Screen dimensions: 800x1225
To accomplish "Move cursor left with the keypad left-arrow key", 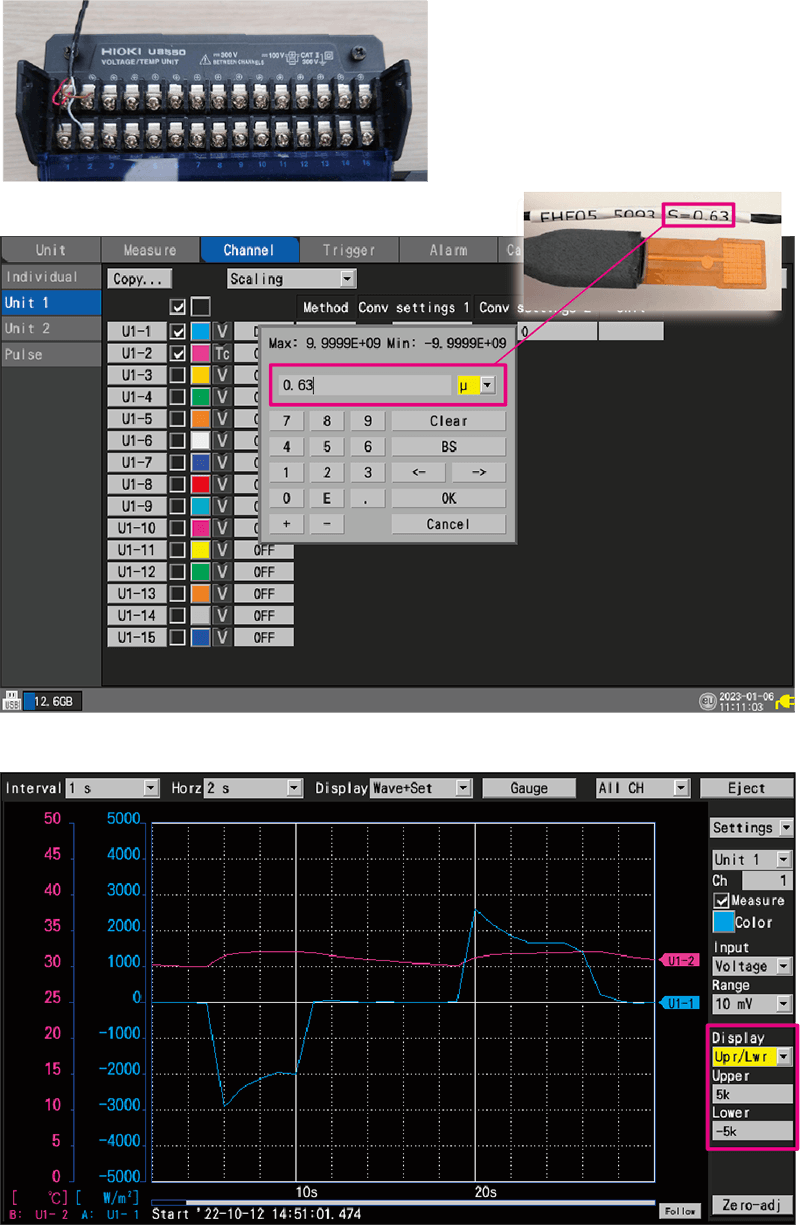I will coord(418,473).
